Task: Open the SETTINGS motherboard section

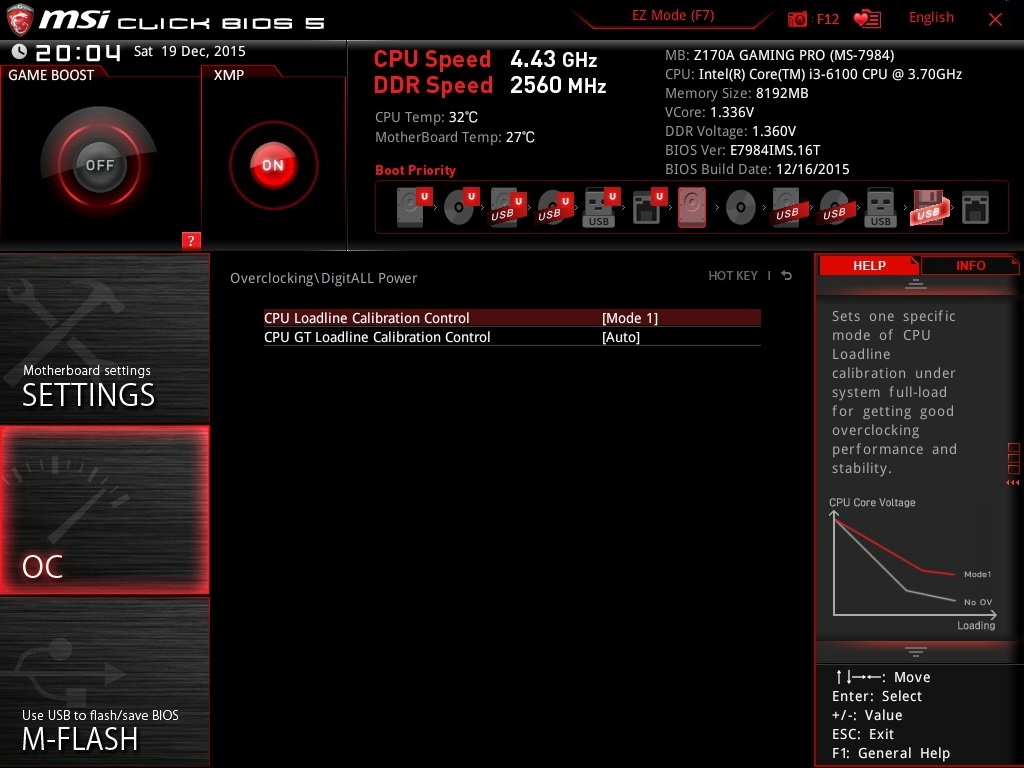Action: [104, 338]
